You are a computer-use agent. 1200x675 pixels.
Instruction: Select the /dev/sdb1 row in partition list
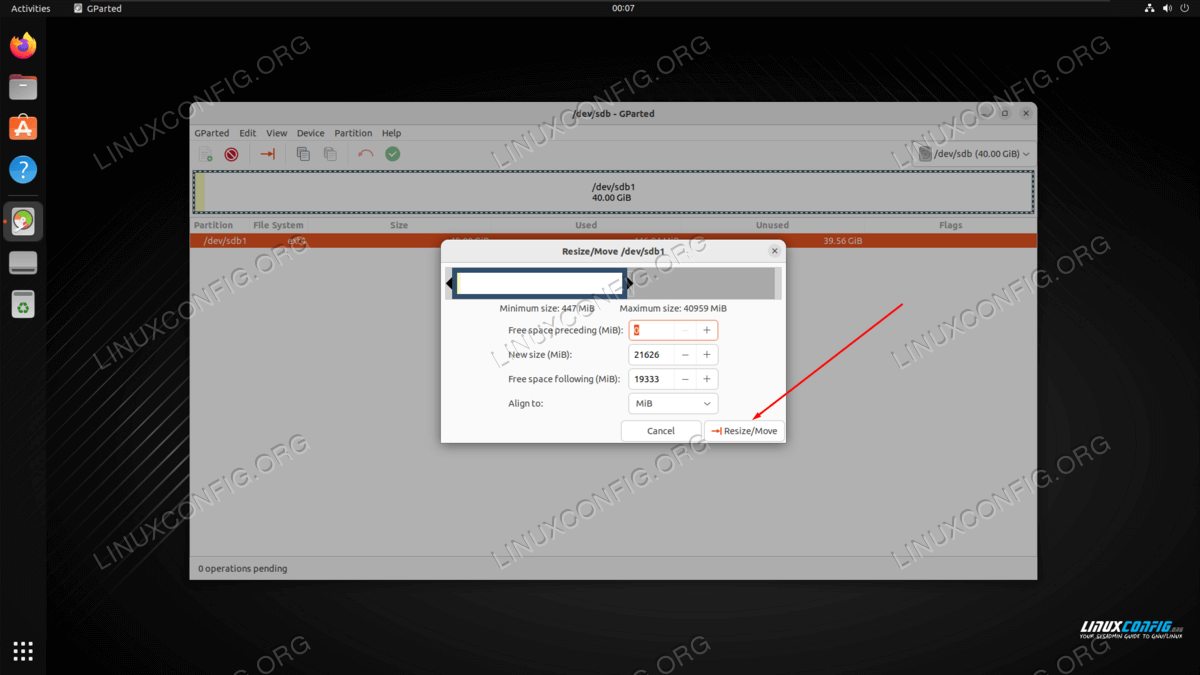pyautogui.click(x=613, y=241)
